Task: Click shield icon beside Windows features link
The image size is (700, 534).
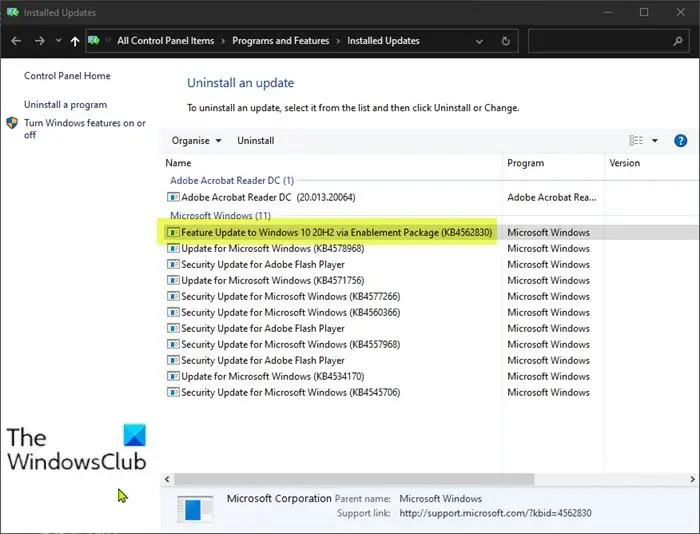Action: [x=12, y=123]
